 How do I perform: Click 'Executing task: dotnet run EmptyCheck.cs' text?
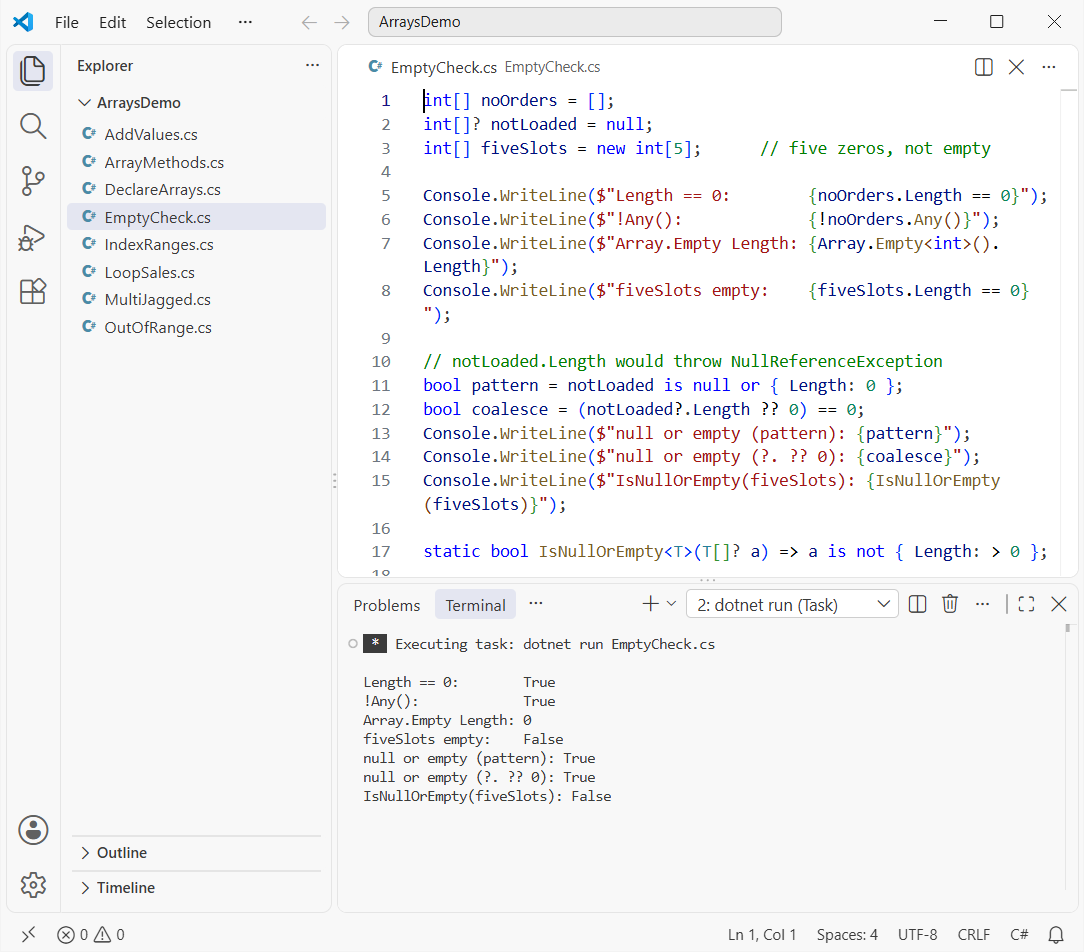(x=555, y=644)
